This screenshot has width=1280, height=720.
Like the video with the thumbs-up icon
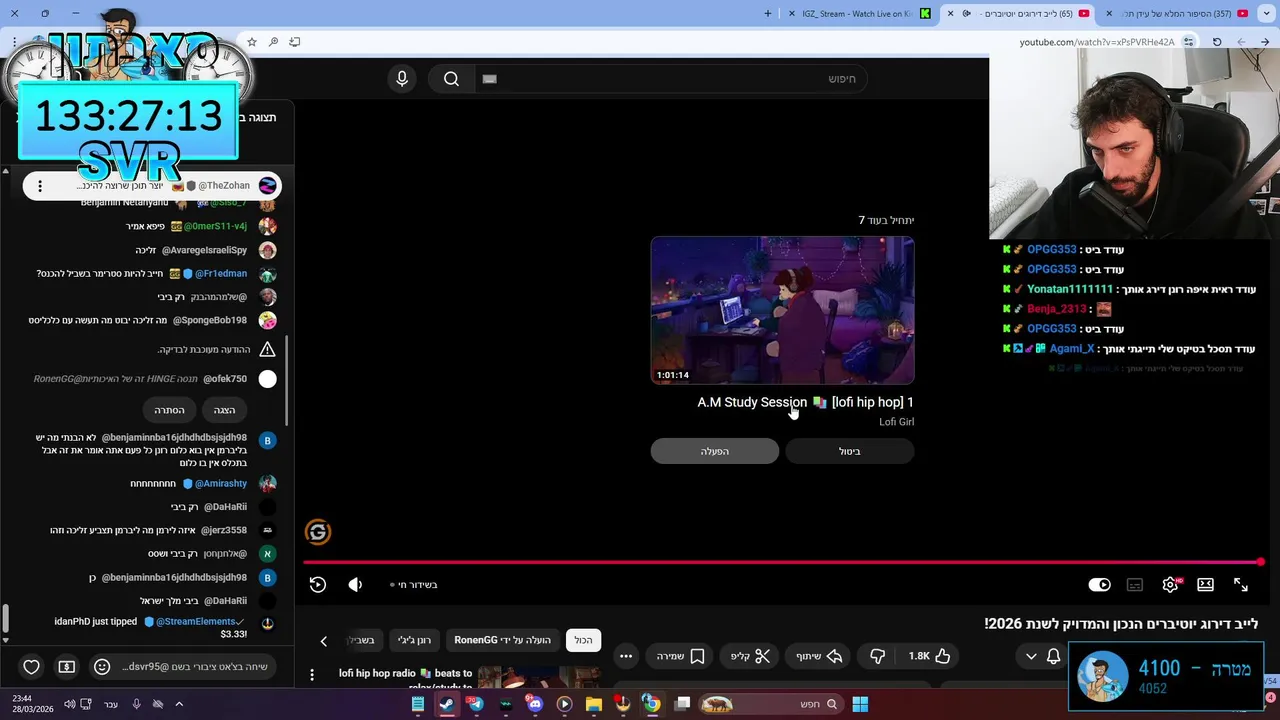(x=930, y=656)
